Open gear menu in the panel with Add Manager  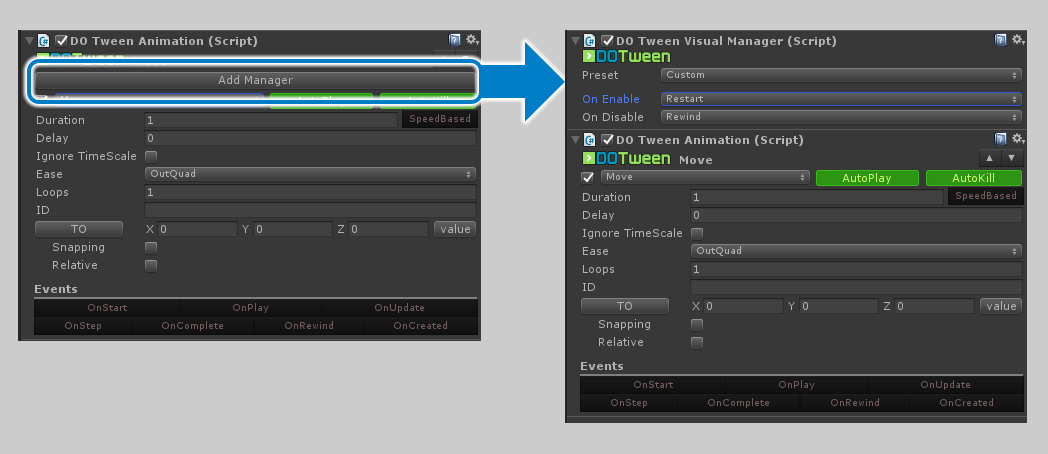[x=471, y=40]
